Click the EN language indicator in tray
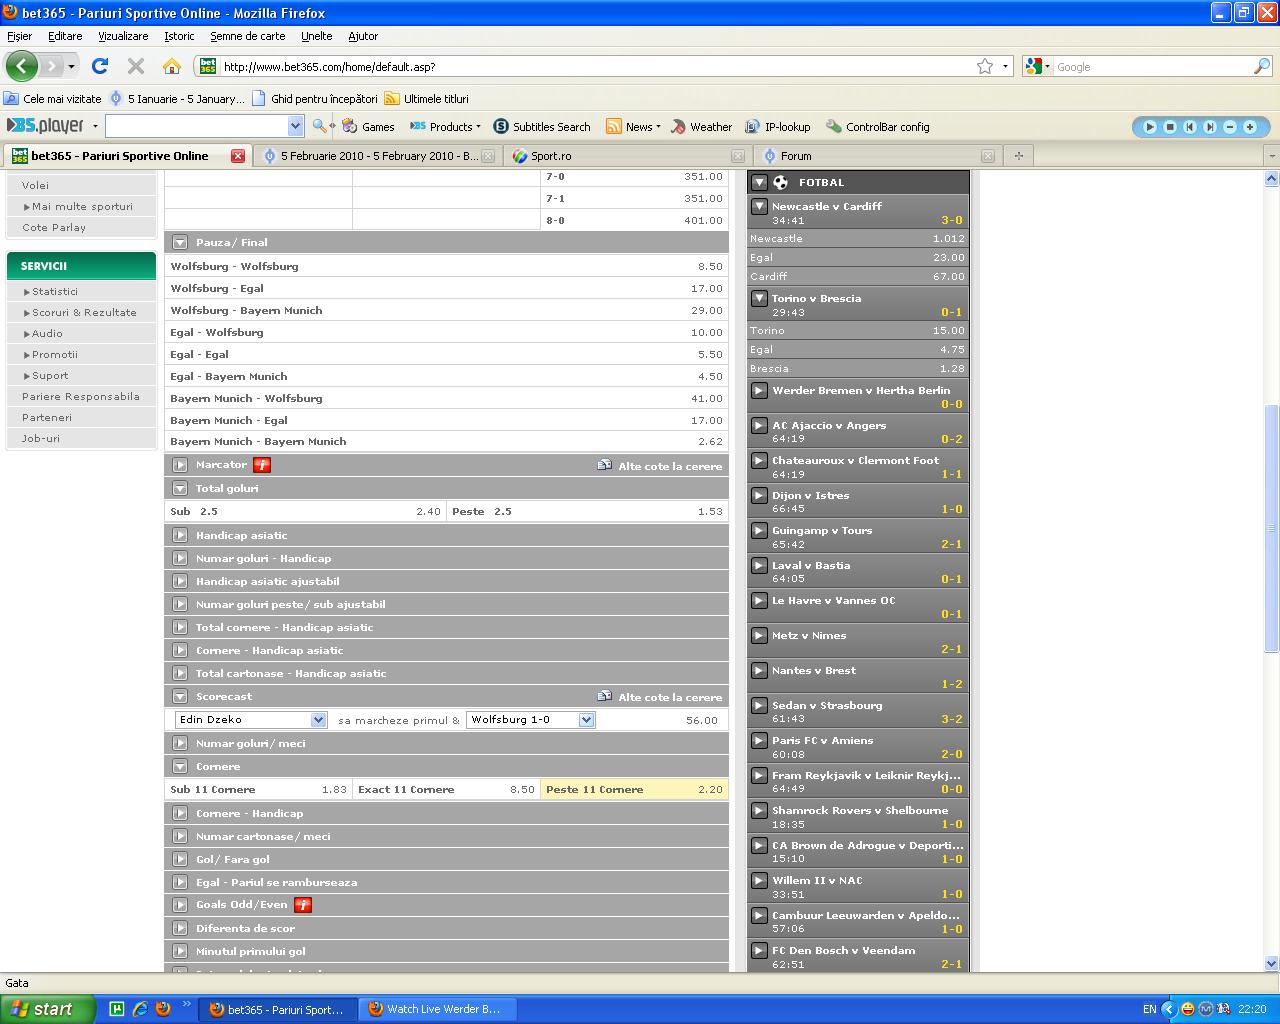 tap(1150, 1009)
